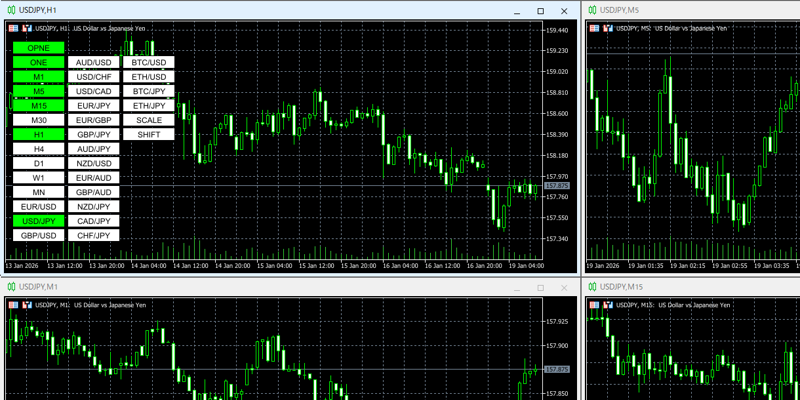
Task: Toggle the green OPNE button
Action: coord(39,48)
